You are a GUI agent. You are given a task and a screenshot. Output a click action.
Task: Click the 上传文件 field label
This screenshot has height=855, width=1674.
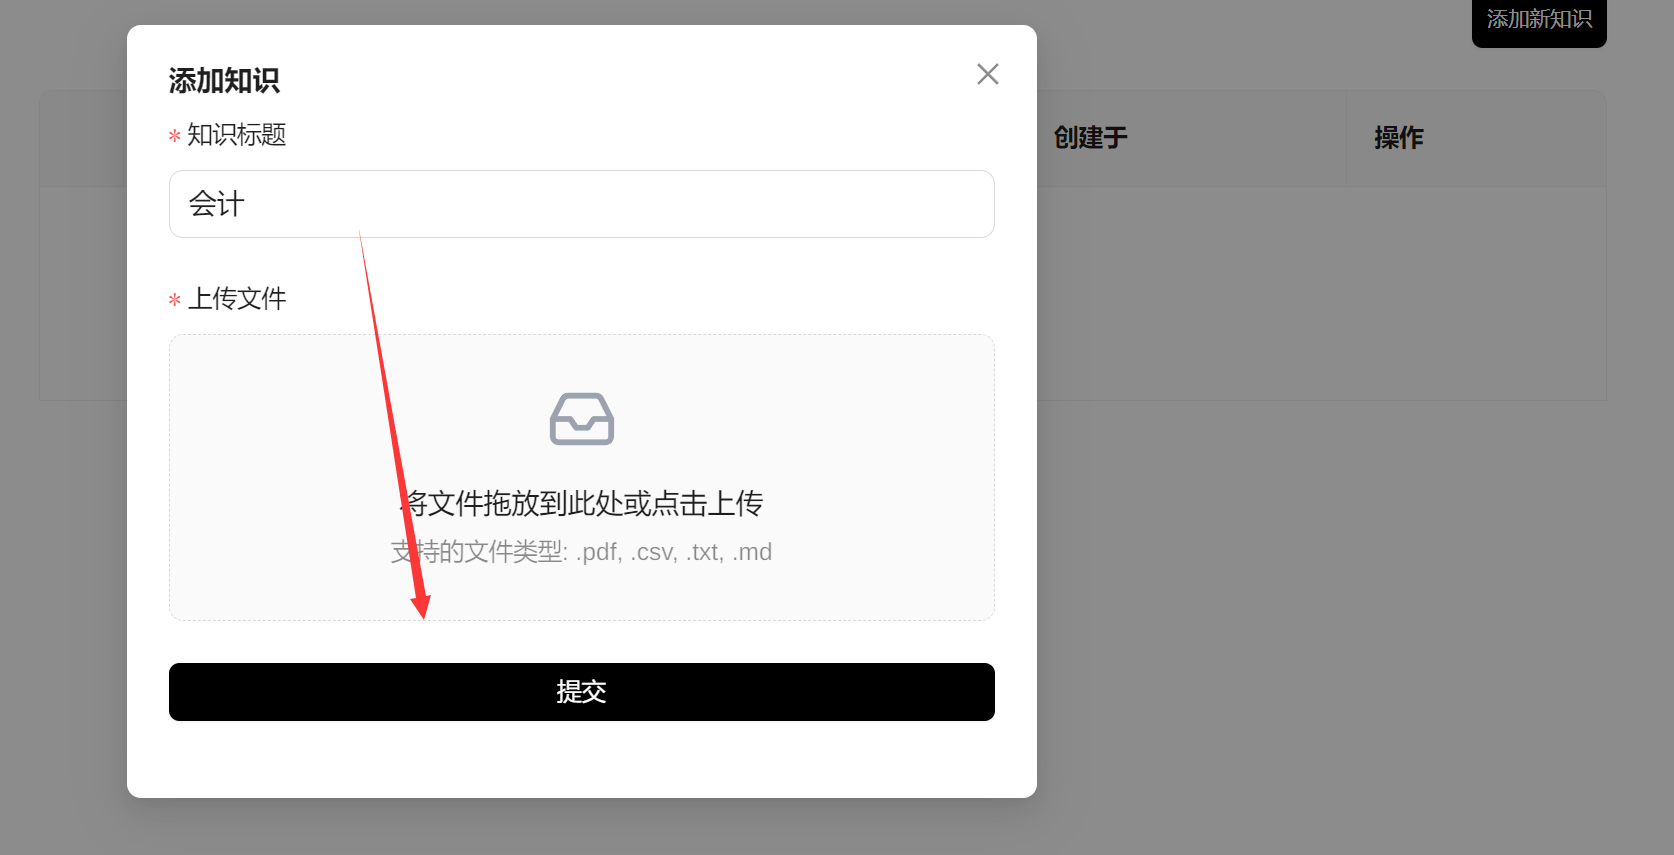237,299
